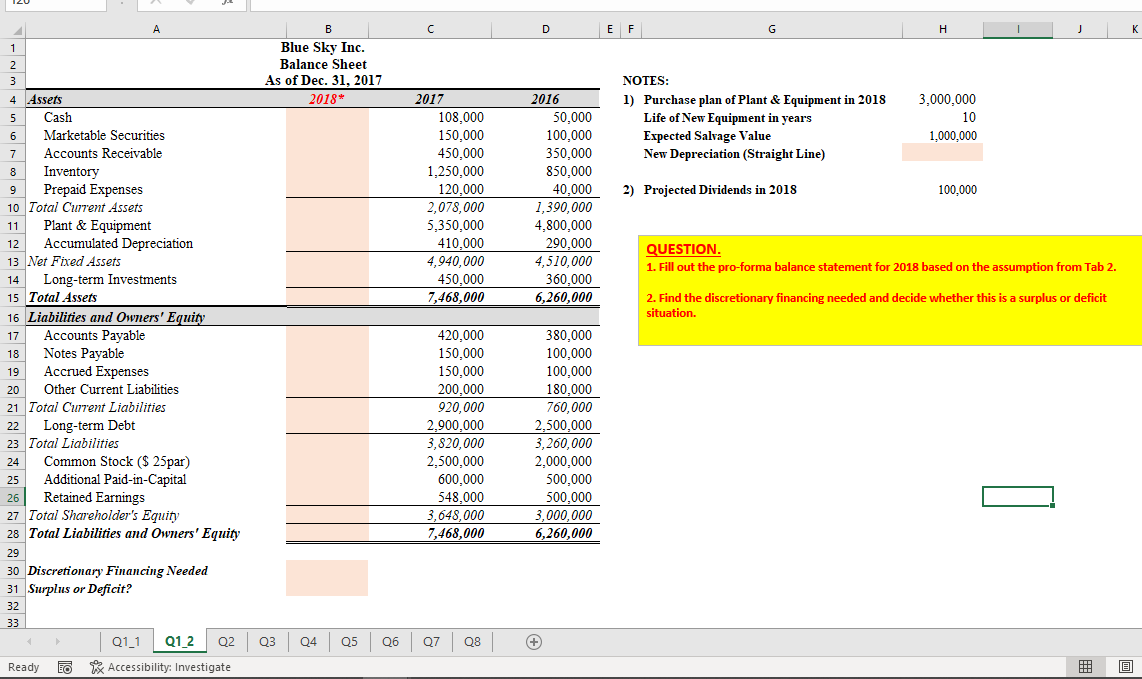Open macro recording icon in status bar

(65, 667)
